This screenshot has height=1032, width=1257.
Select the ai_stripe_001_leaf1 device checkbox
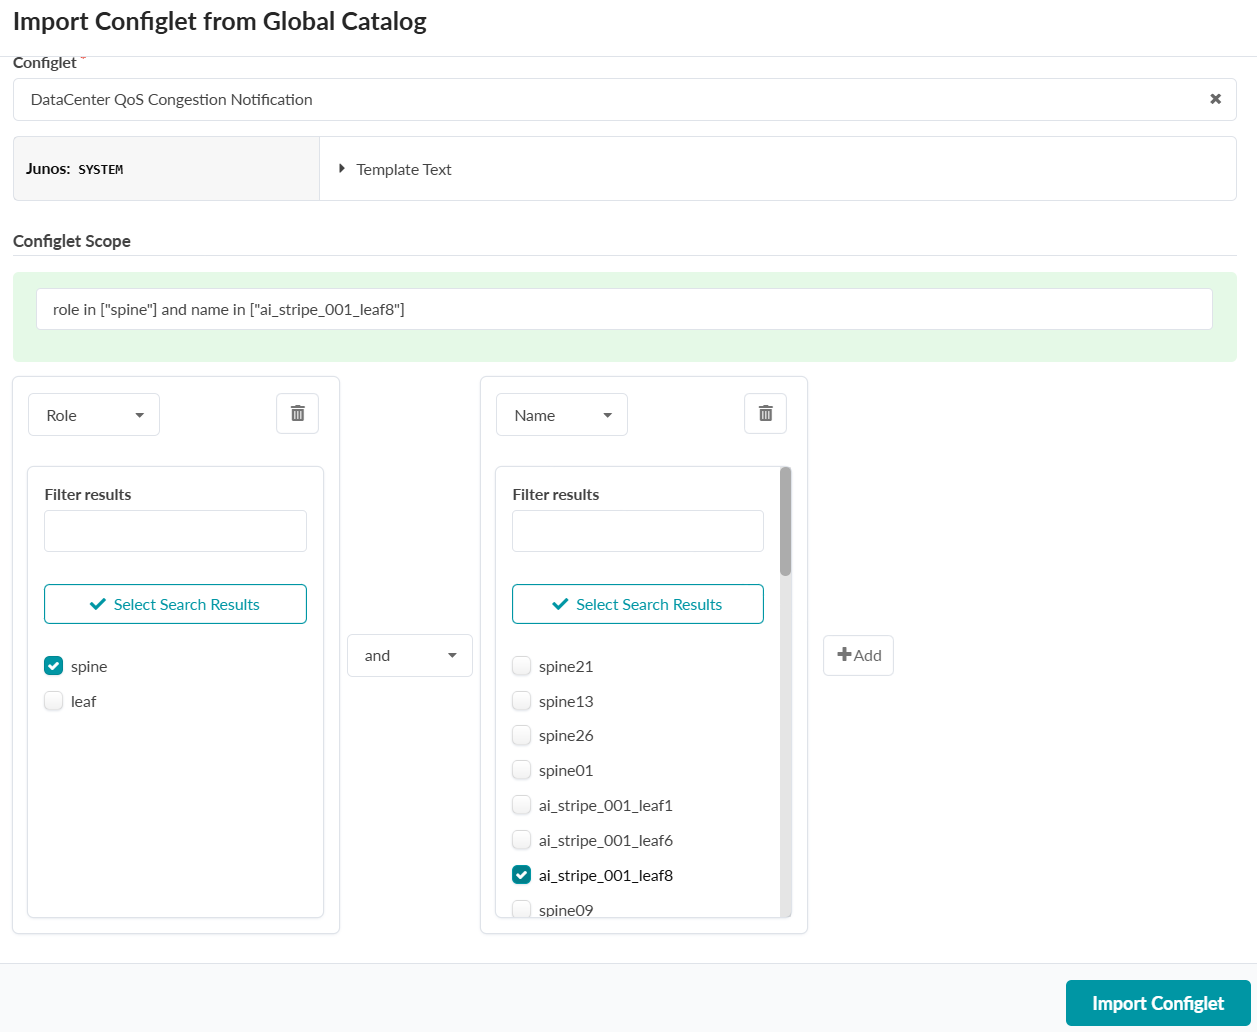pyautogui.click(x=522, y=805)
